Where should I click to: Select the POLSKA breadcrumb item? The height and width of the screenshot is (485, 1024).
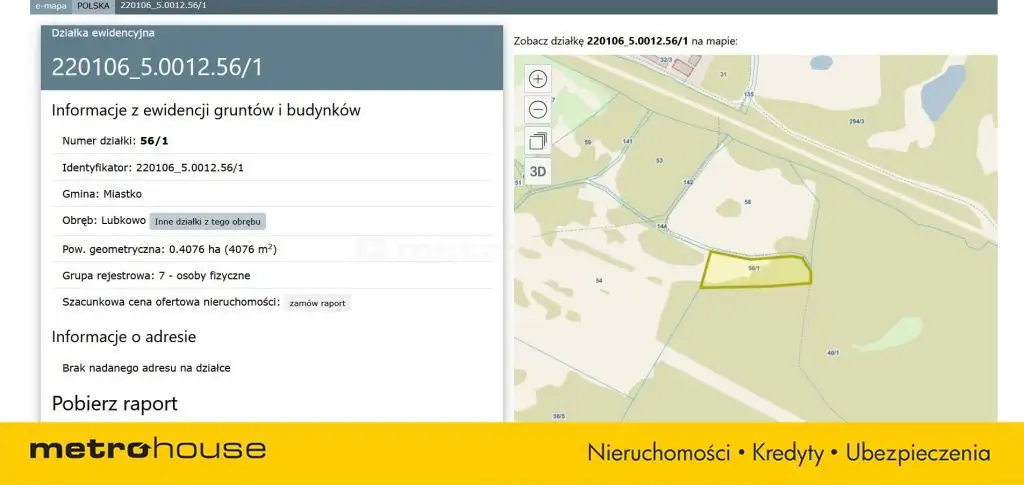93,5
